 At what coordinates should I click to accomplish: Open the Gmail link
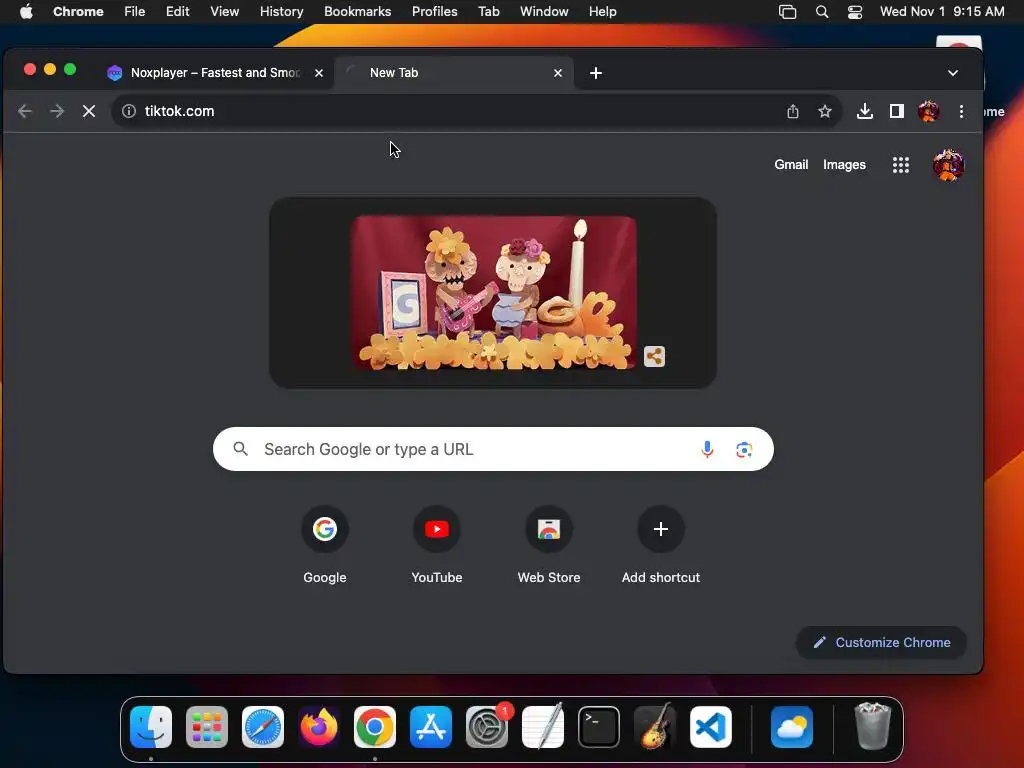coord(791,165)
